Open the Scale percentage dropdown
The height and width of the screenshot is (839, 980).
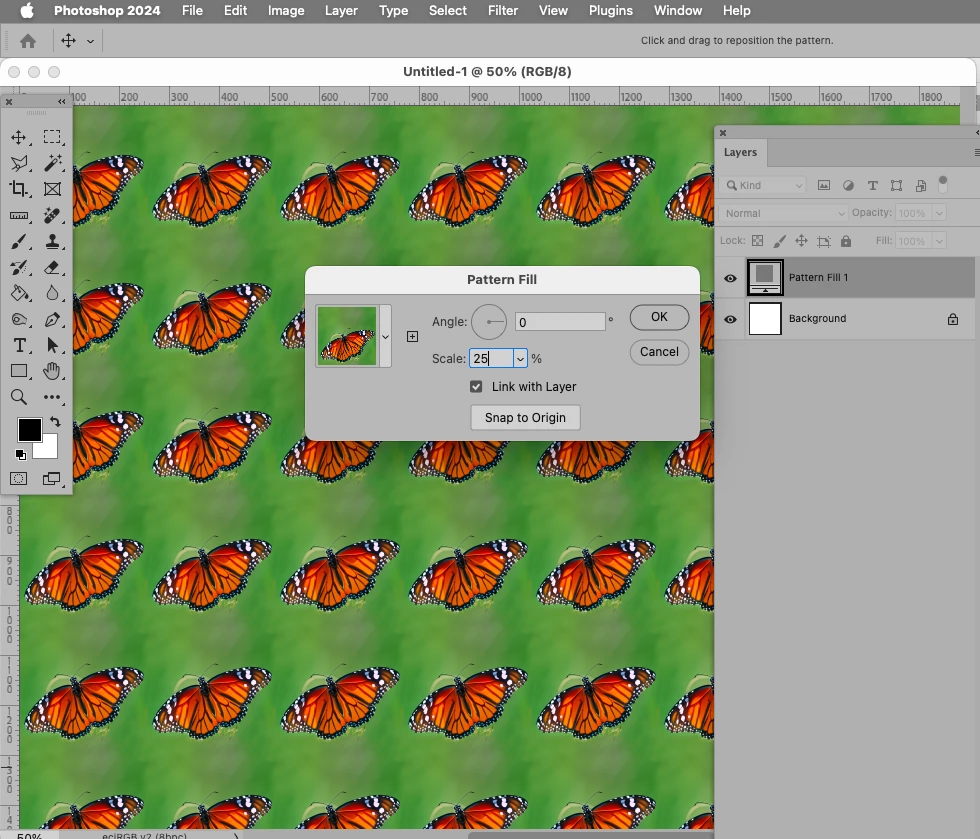pos(520,359)
